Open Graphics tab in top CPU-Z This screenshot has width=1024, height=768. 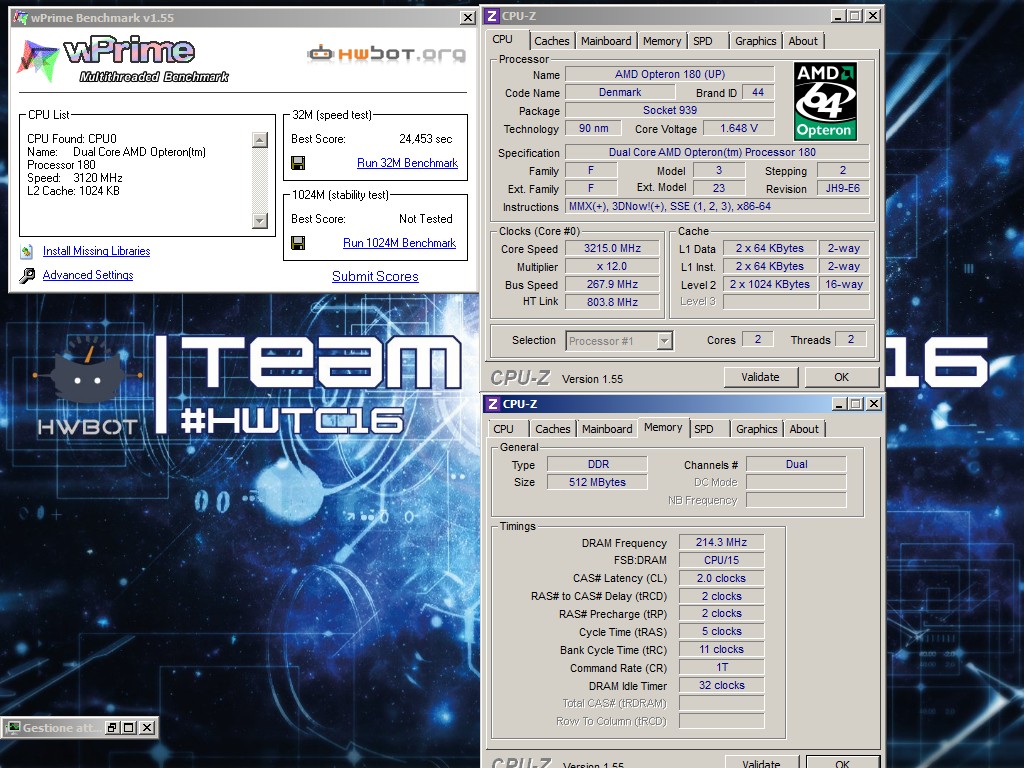[756, 41]
